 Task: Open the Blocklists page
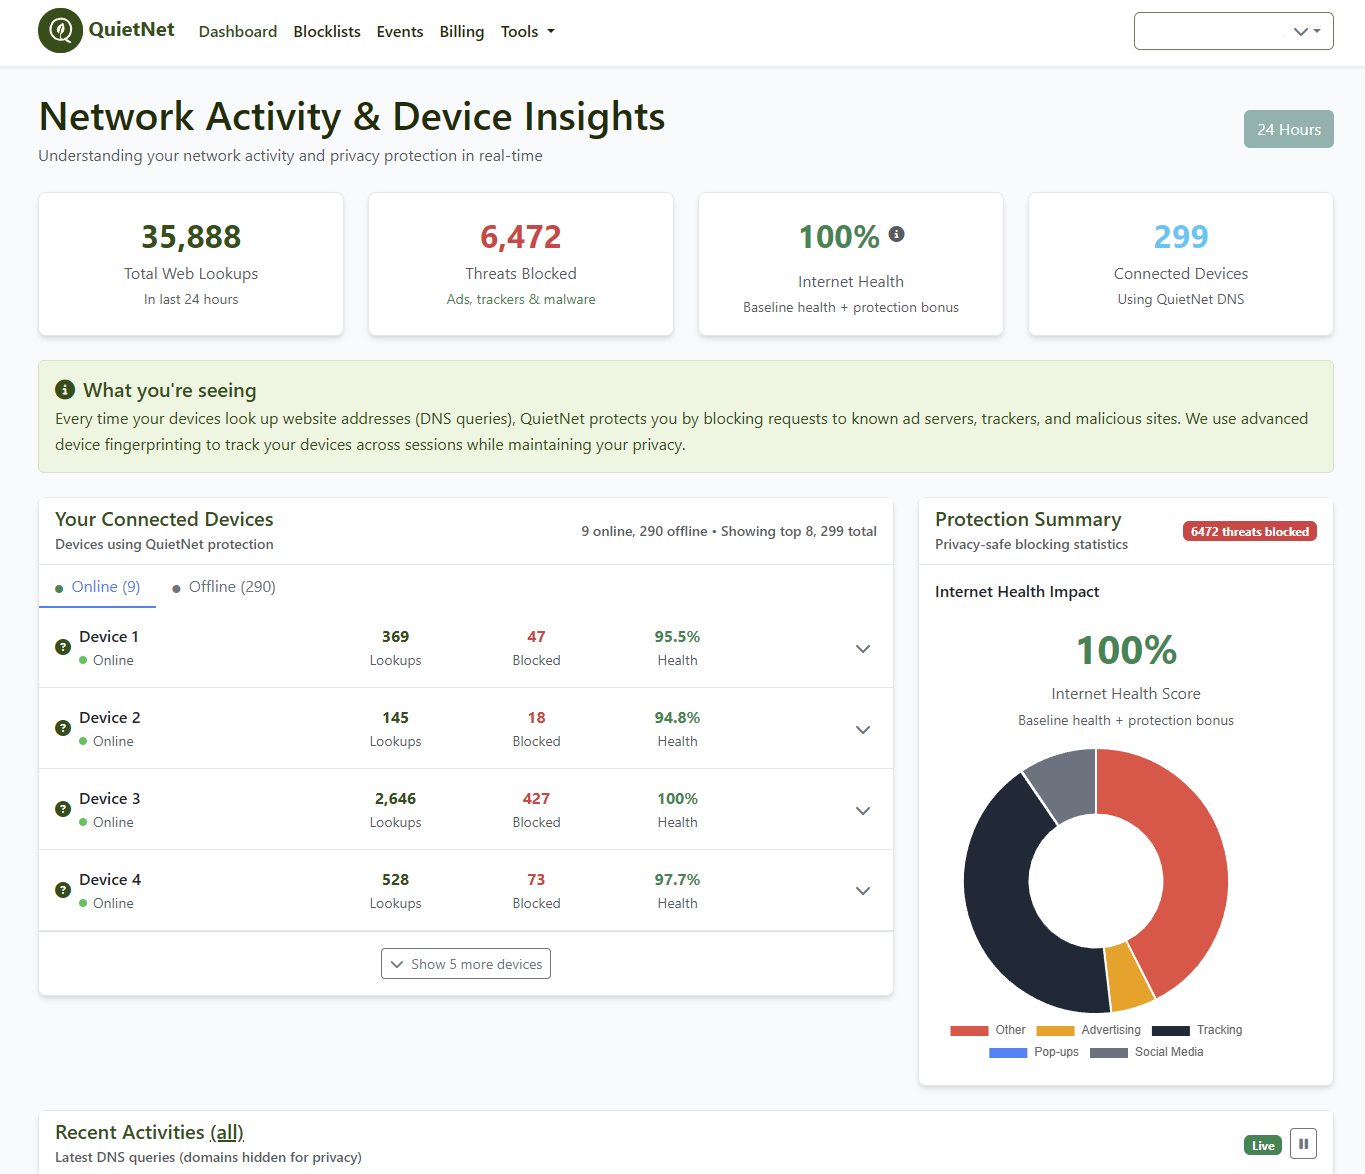click(327, 32)
